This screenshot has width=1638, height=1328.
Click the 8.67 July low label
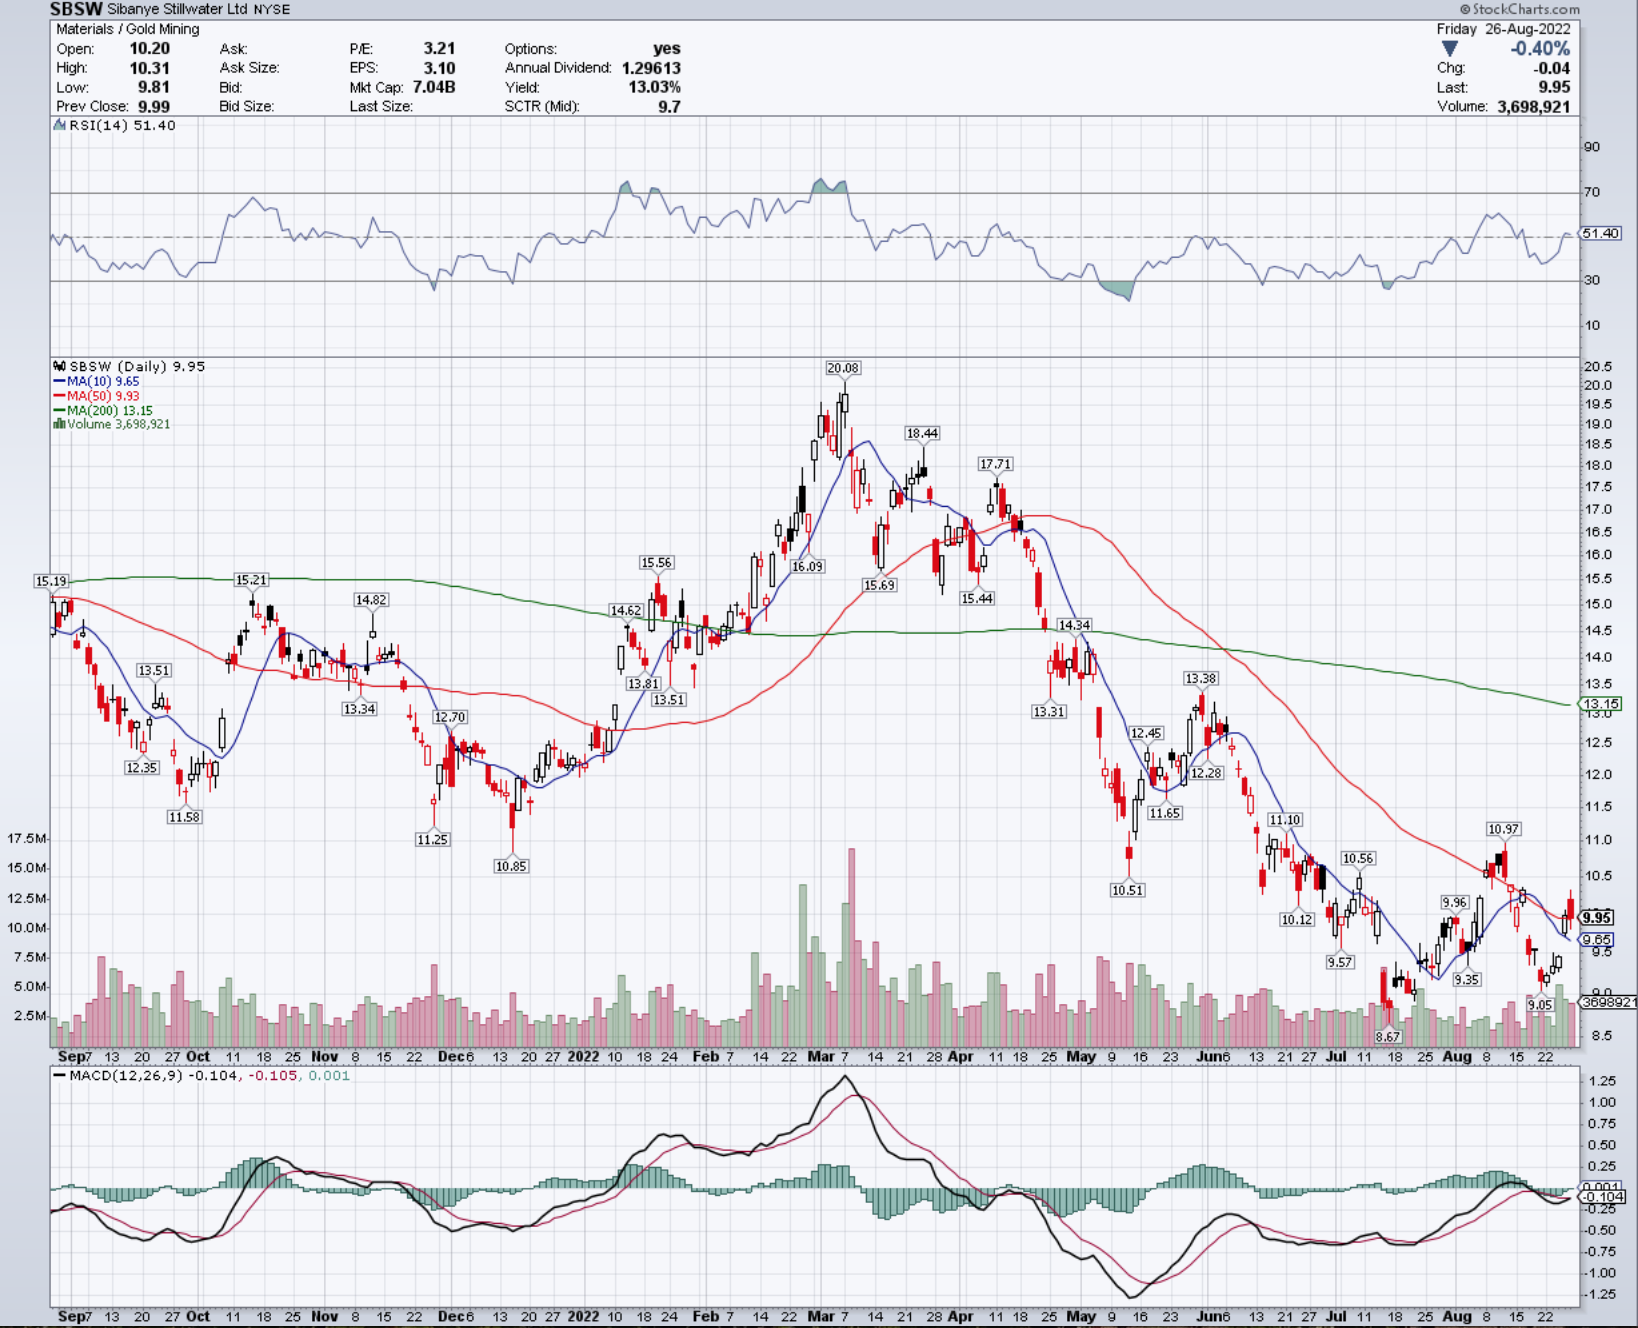[1387, 1037]
